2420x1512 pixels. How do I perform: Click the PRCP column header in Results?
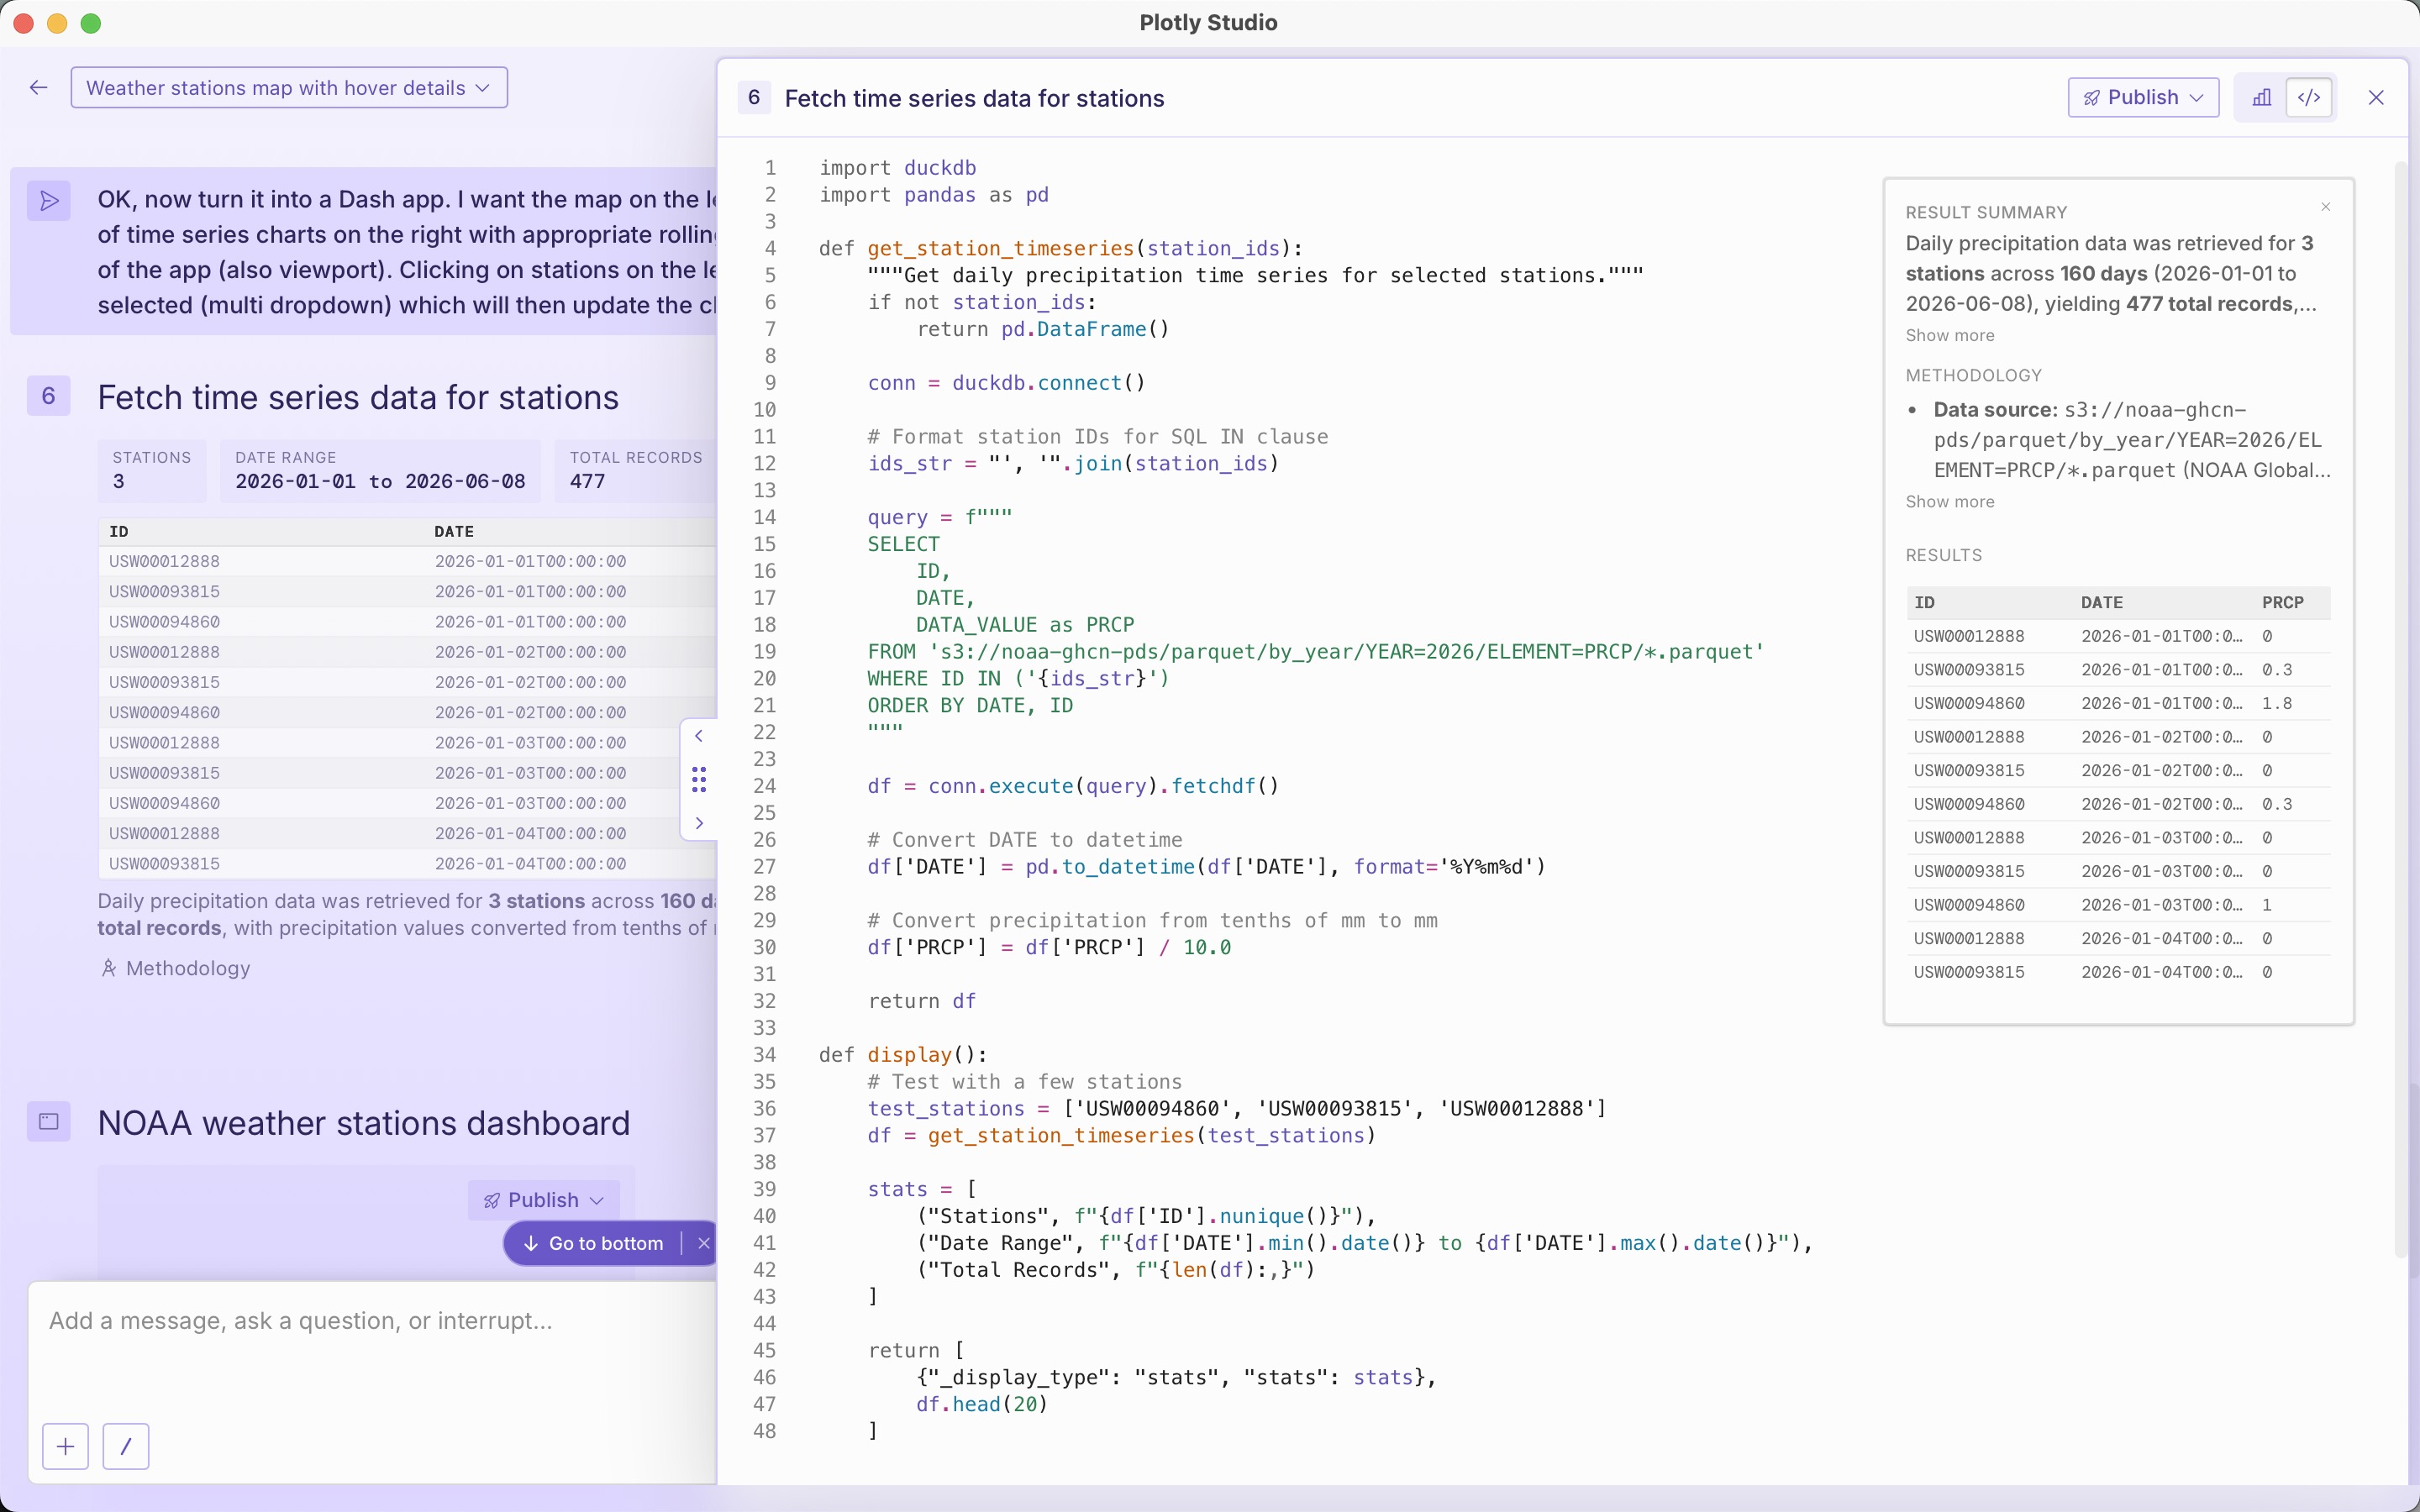click(x=2283, y=602)
